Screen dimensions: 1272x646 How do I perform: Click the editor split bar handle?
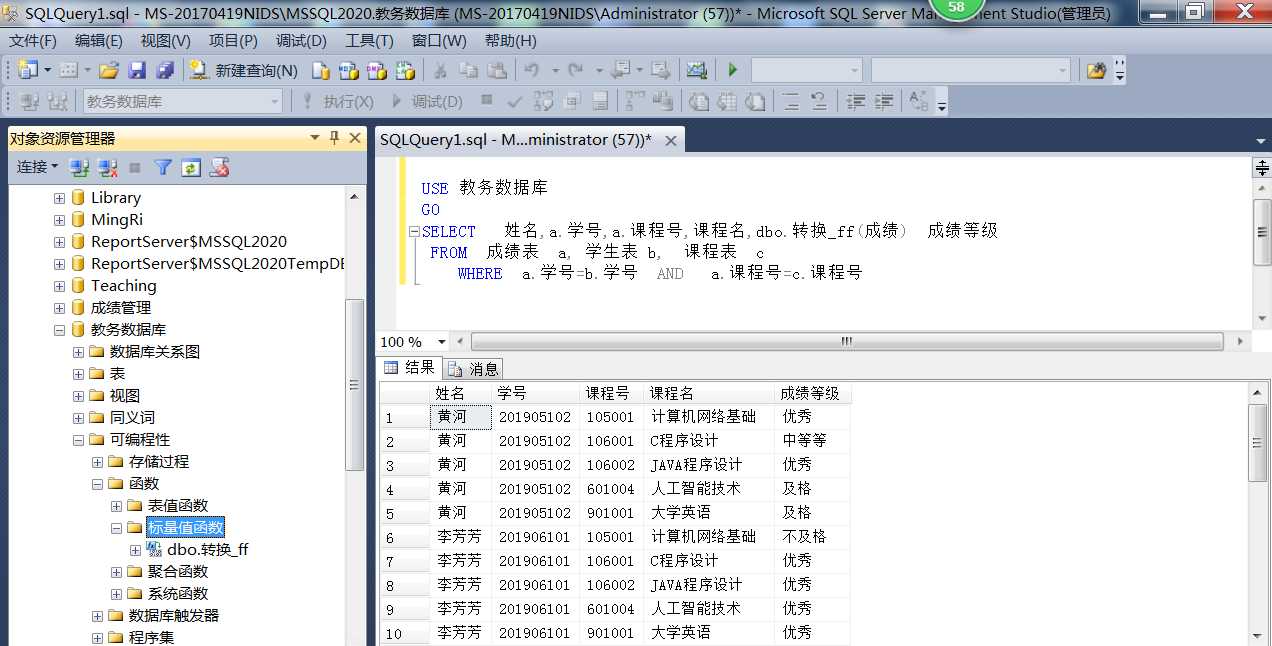point(1262,168)
